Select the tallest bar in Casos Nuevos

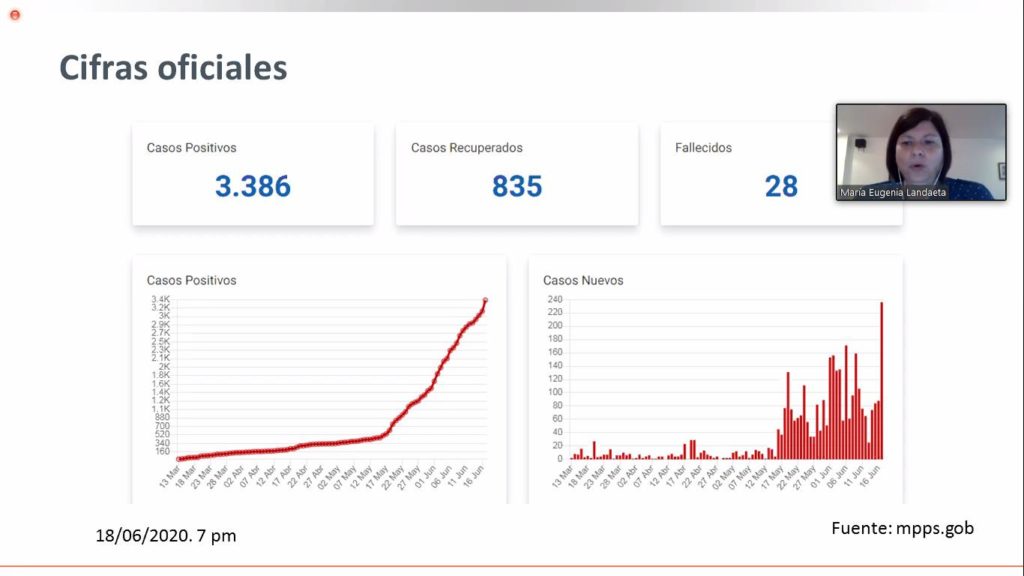pos(881,380)
